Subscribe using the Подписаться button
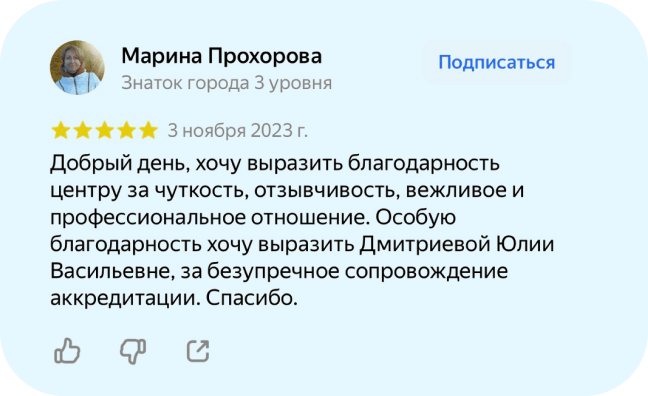648x396 pixels. [x=496, y=62]
